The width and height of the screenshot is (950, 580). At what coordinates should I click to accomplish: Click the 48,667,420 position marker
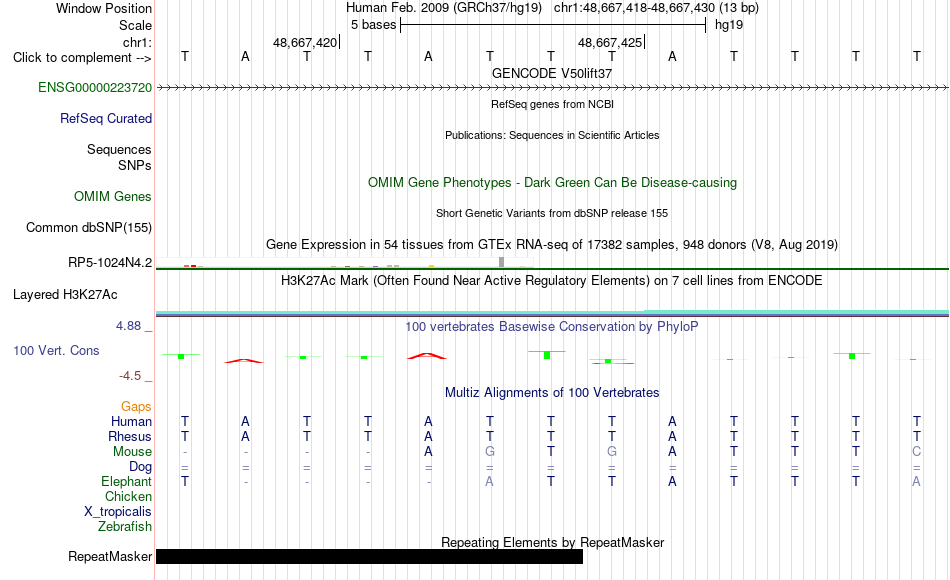(x=305, y=42)
